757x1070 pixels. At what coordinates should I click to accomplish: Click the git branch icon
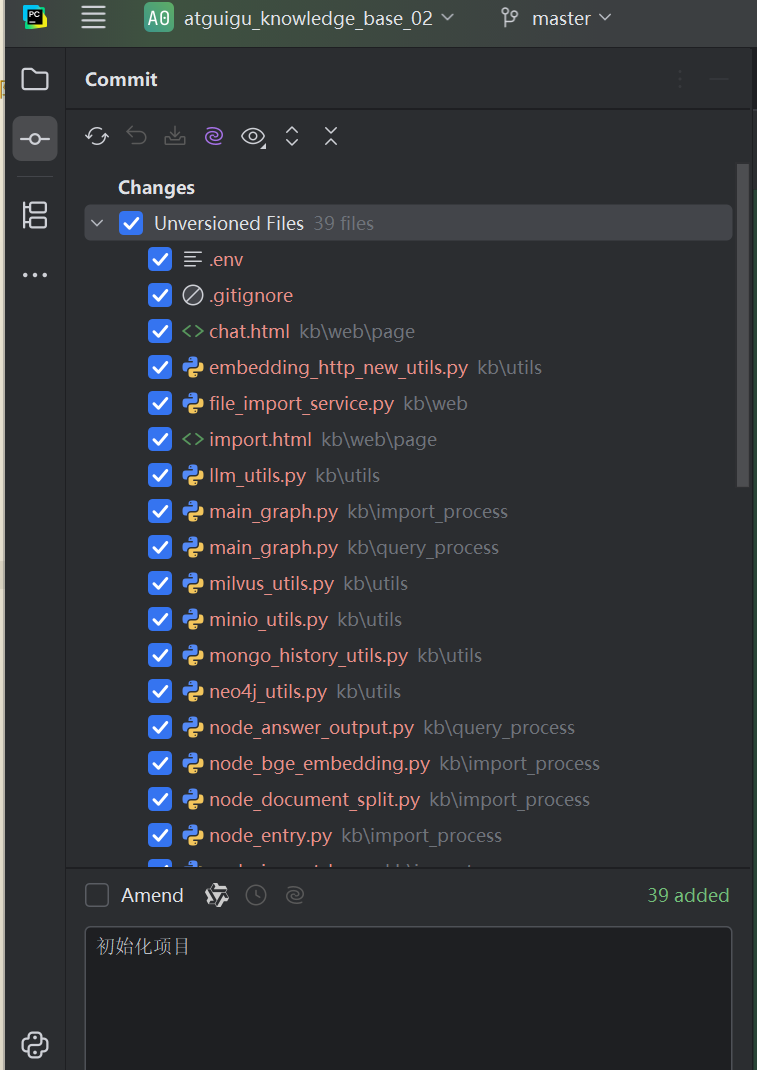(x=510, y=18)
